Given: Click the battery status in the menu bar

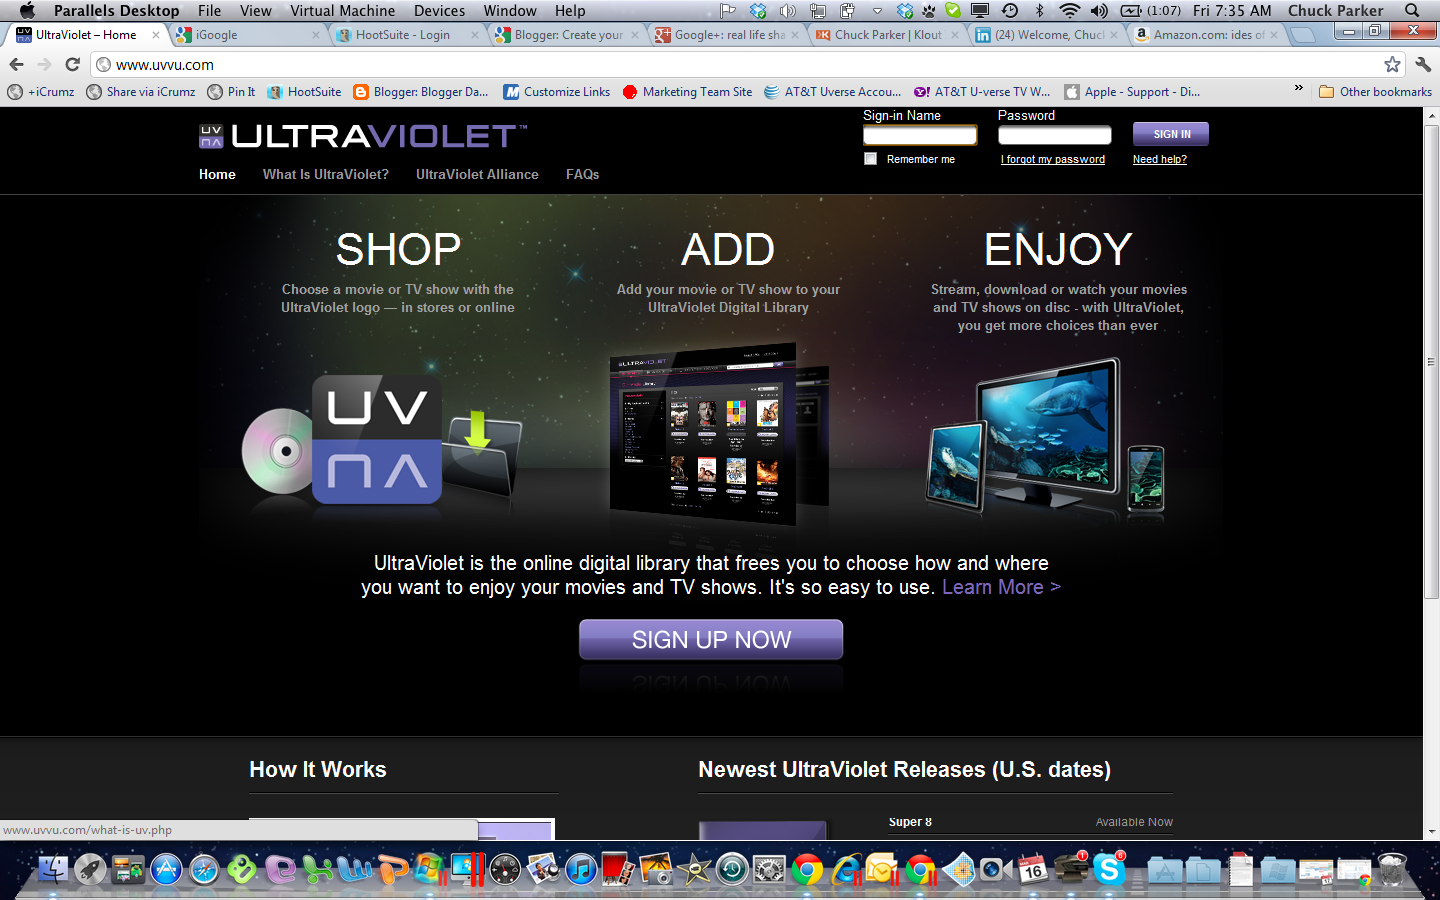Looking at the screenshot, I should (1150, 10).
